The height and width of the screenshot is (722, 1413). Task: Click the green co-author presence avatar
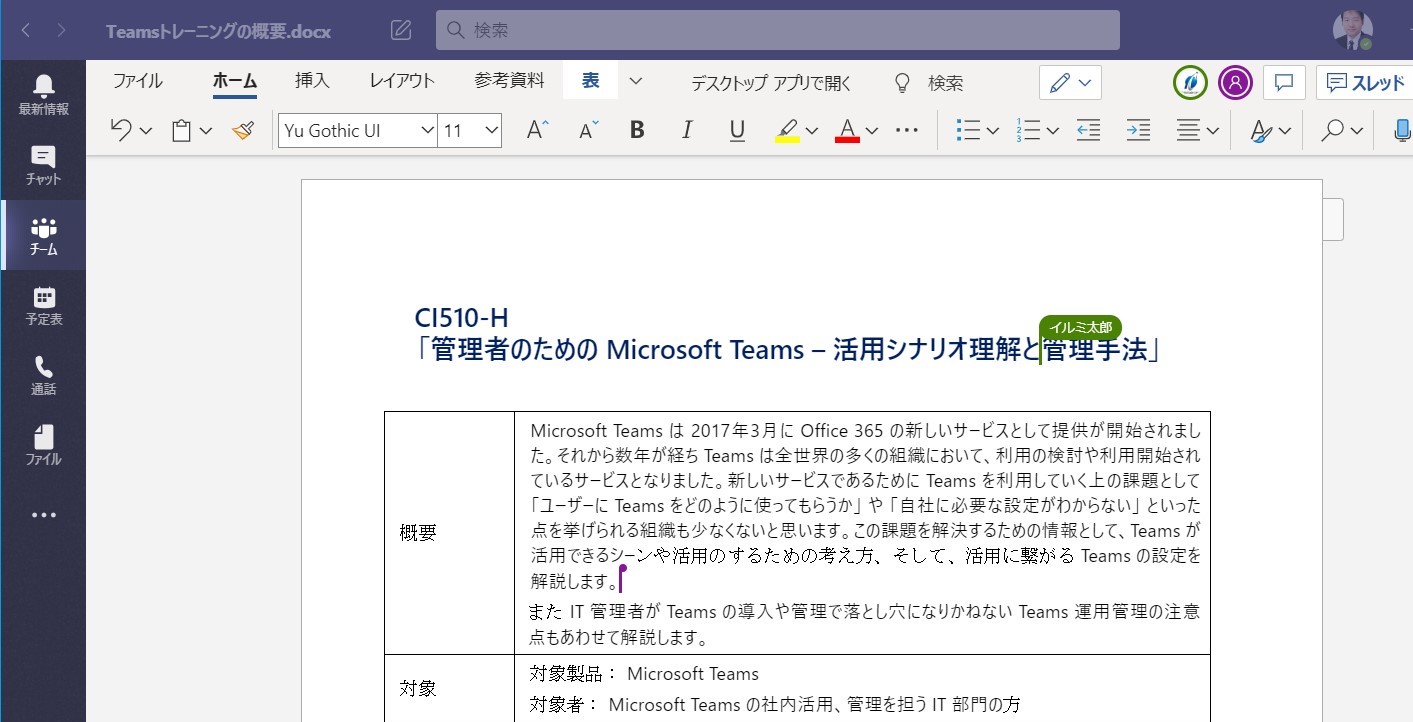(x=1190, y=83)
